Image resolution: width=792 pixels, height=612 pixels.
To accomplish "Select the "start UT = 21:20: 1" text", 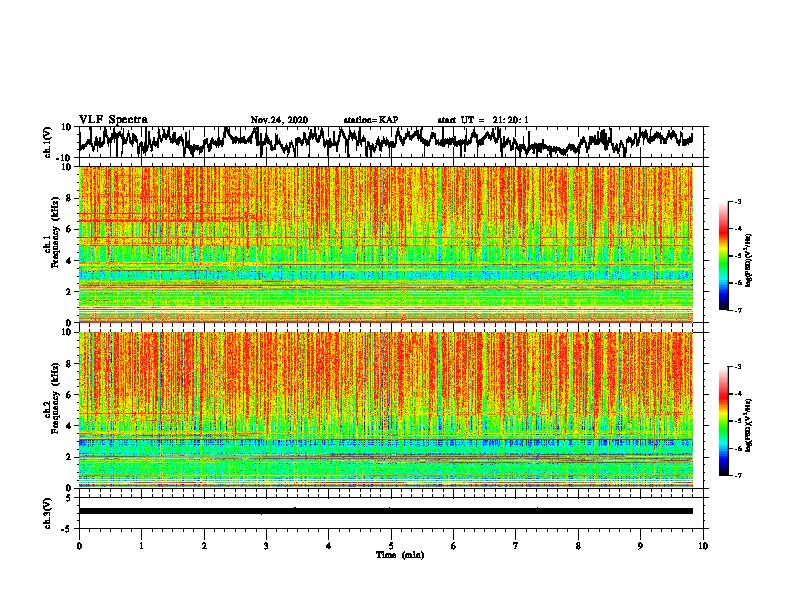I will [483, 120].
